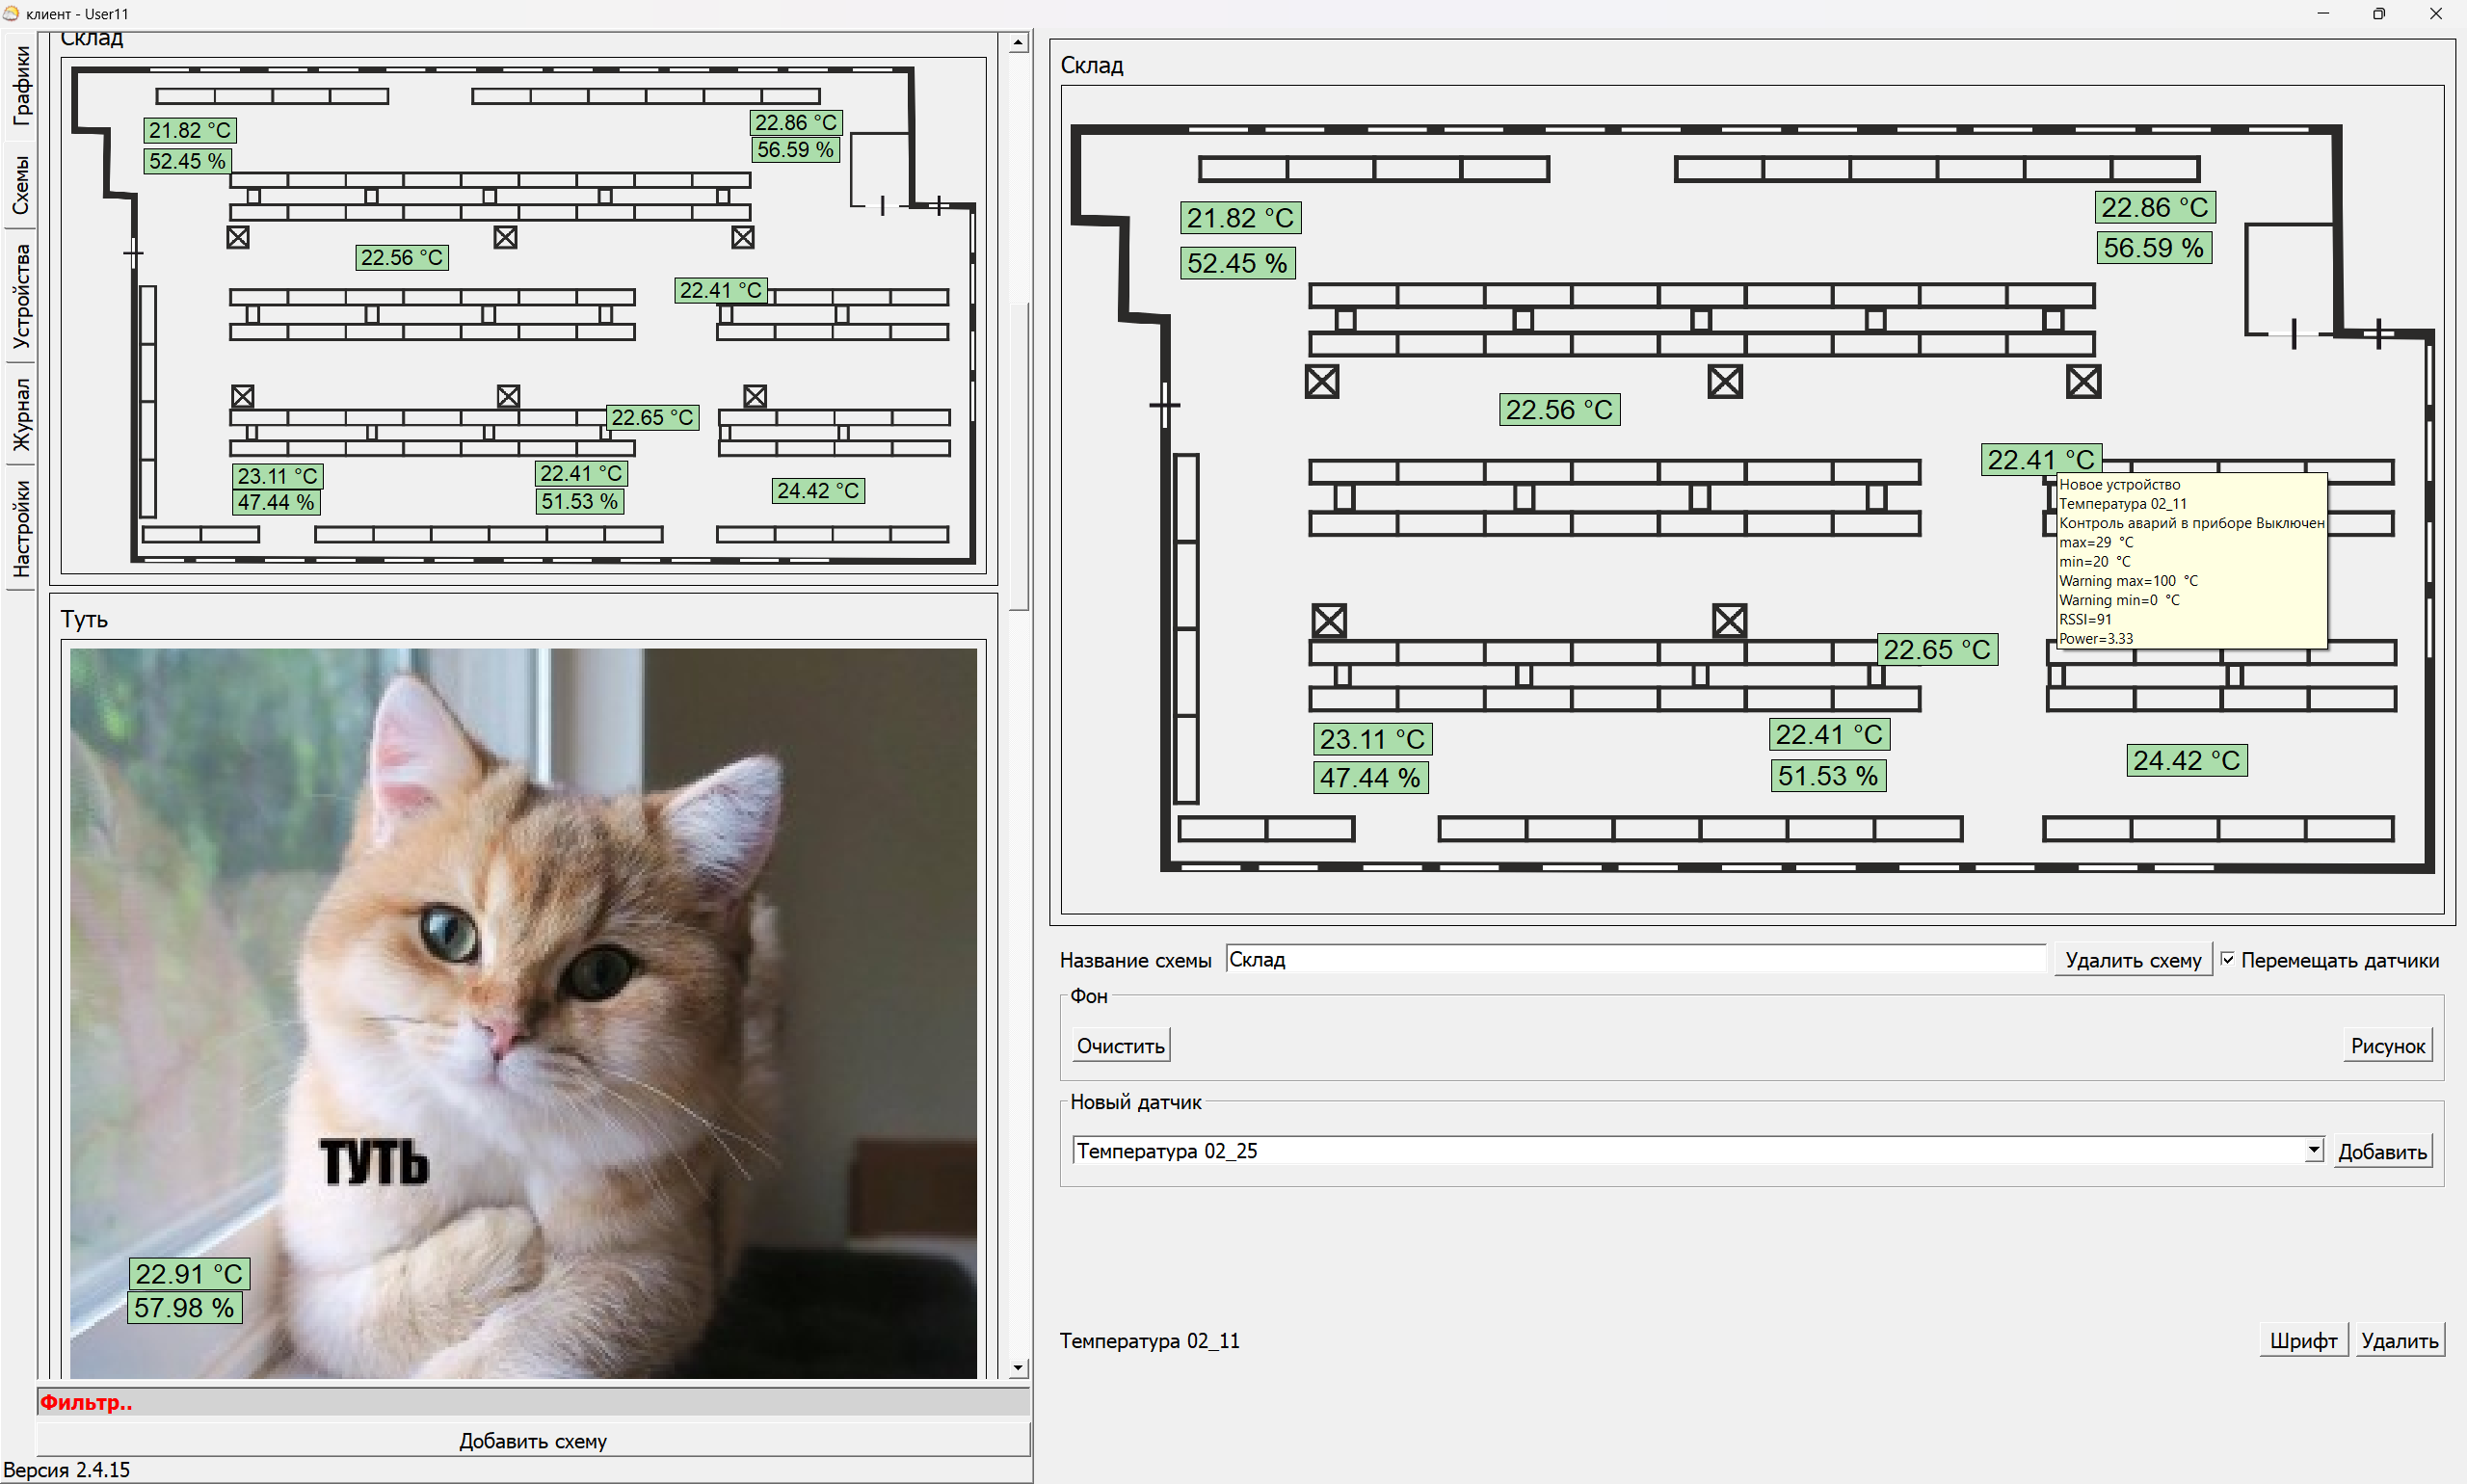2467x1484 pixels.
Task: Open the Журнал tab
Action: [21, 414]
